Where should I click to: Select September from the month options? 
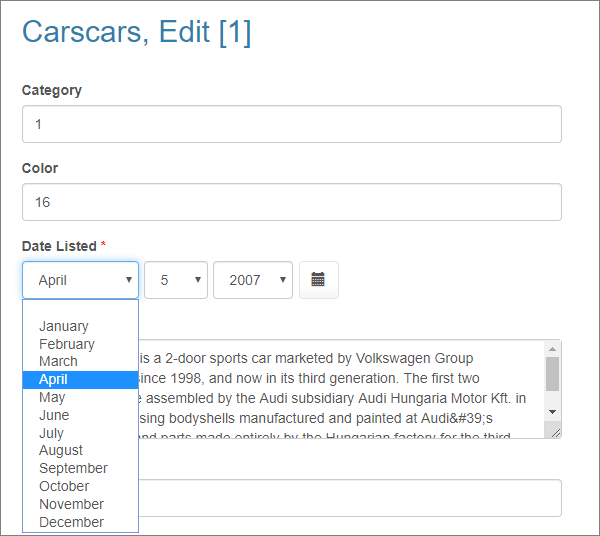[x=80, y=468]
